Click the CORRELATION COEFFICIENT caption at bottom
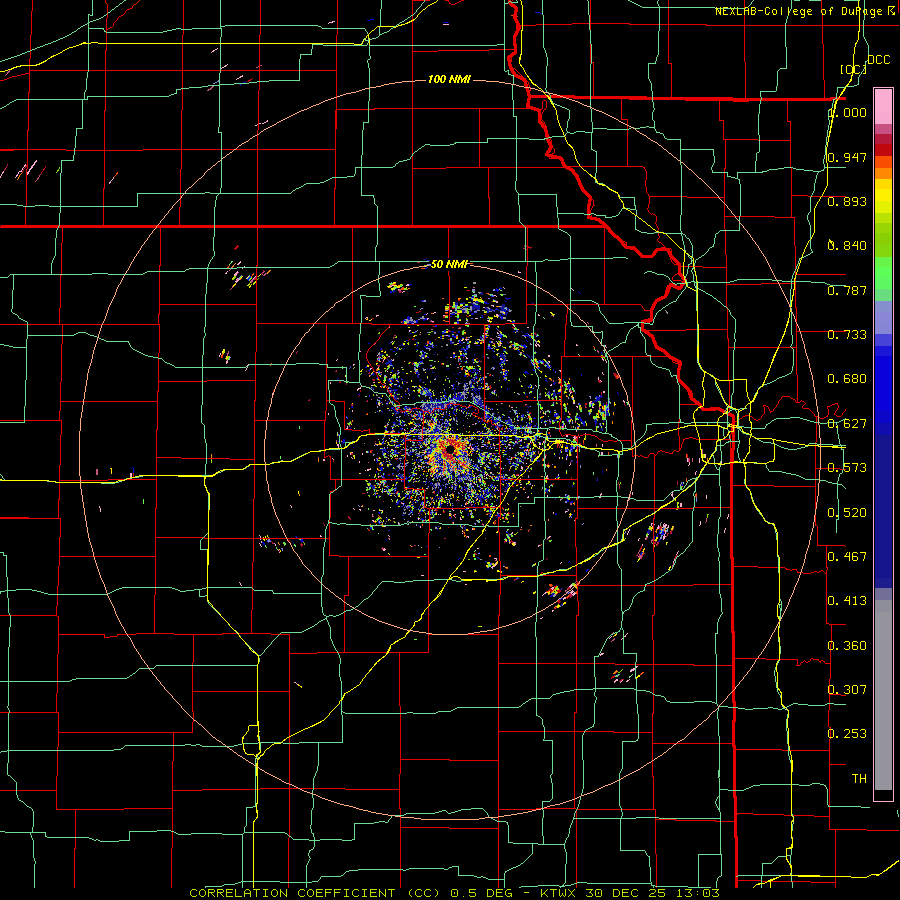 point(454,893)
